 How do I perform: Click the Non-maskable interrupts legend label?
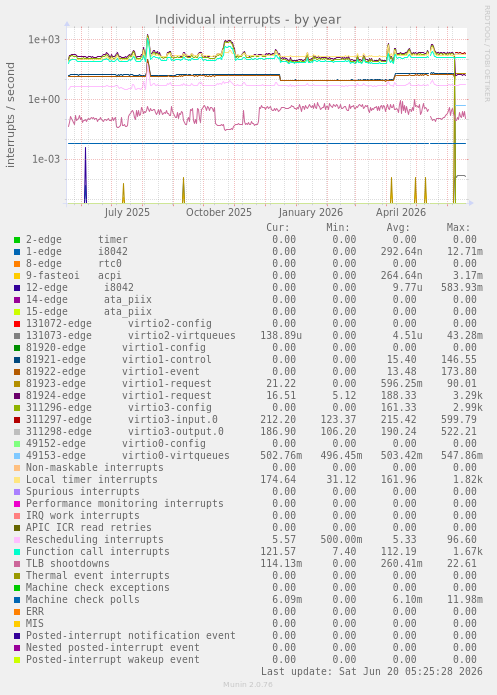tap(95, 467)
